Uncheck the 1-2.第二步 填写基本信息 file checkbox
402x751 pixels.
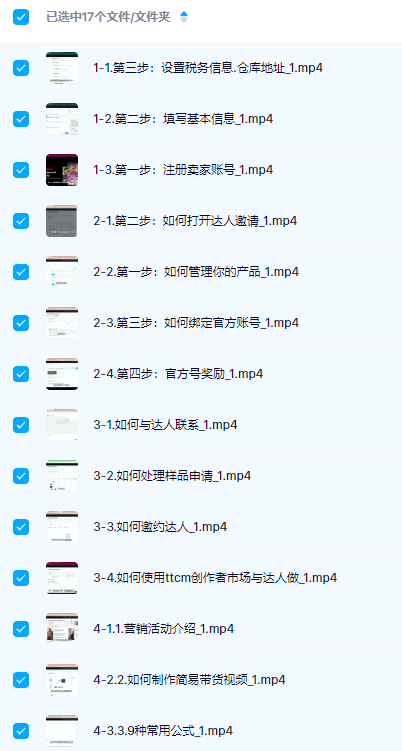(x=21, y=119)
